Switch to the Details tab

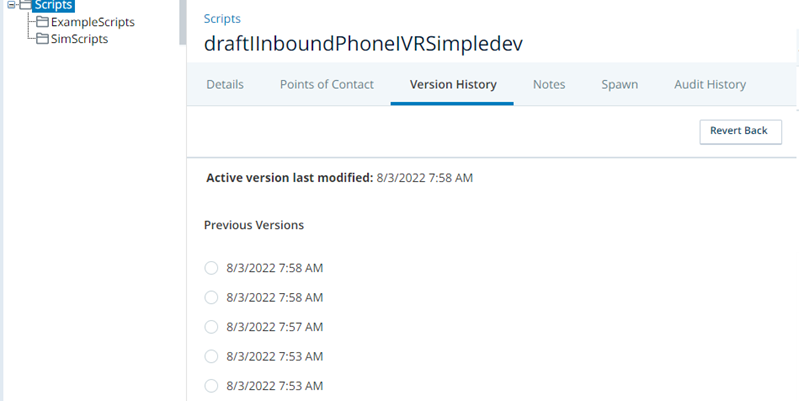click(225, 85)
